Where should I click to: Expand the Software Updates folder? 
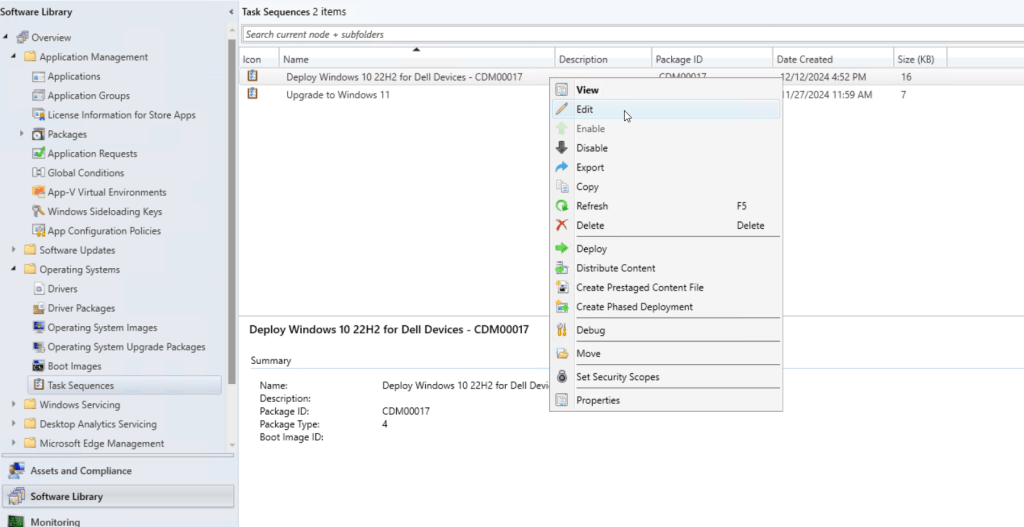coord(14,250)
